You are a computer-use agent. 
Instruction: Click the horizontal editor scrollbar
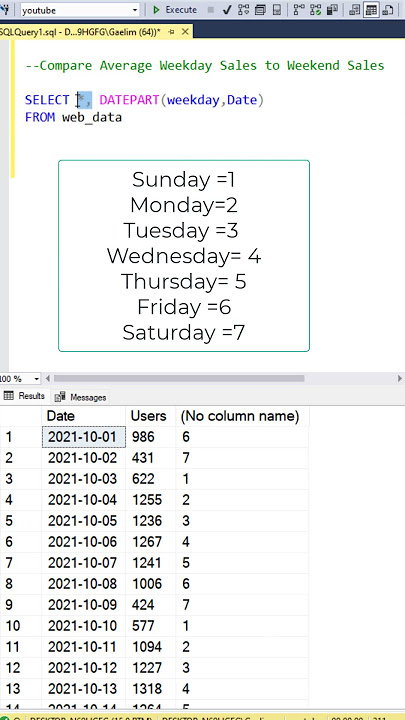(179, 378)
